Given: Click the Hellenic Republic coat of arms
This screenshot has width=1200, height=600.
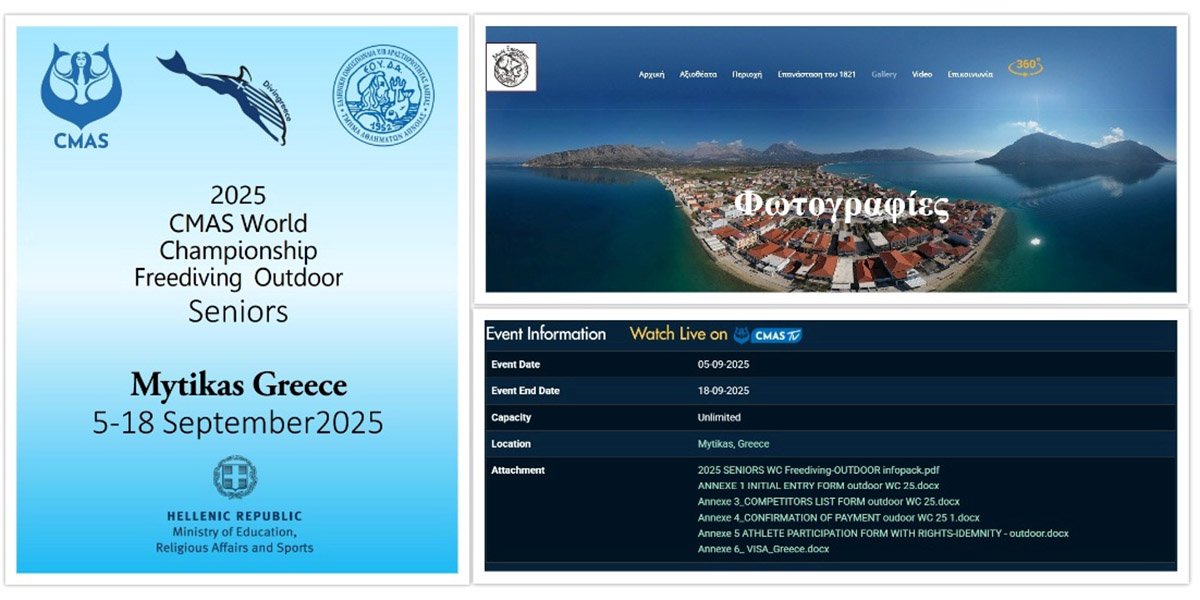Looking at the screenshot, I should point(235,477).
